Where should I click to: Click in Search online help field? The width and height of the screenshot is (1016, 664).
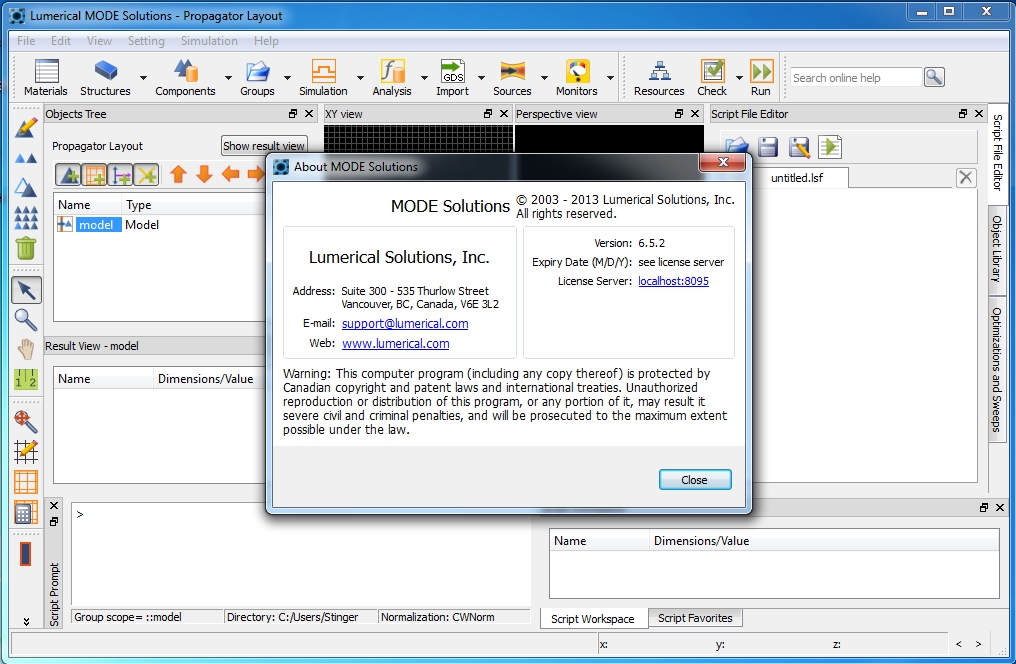855,78
